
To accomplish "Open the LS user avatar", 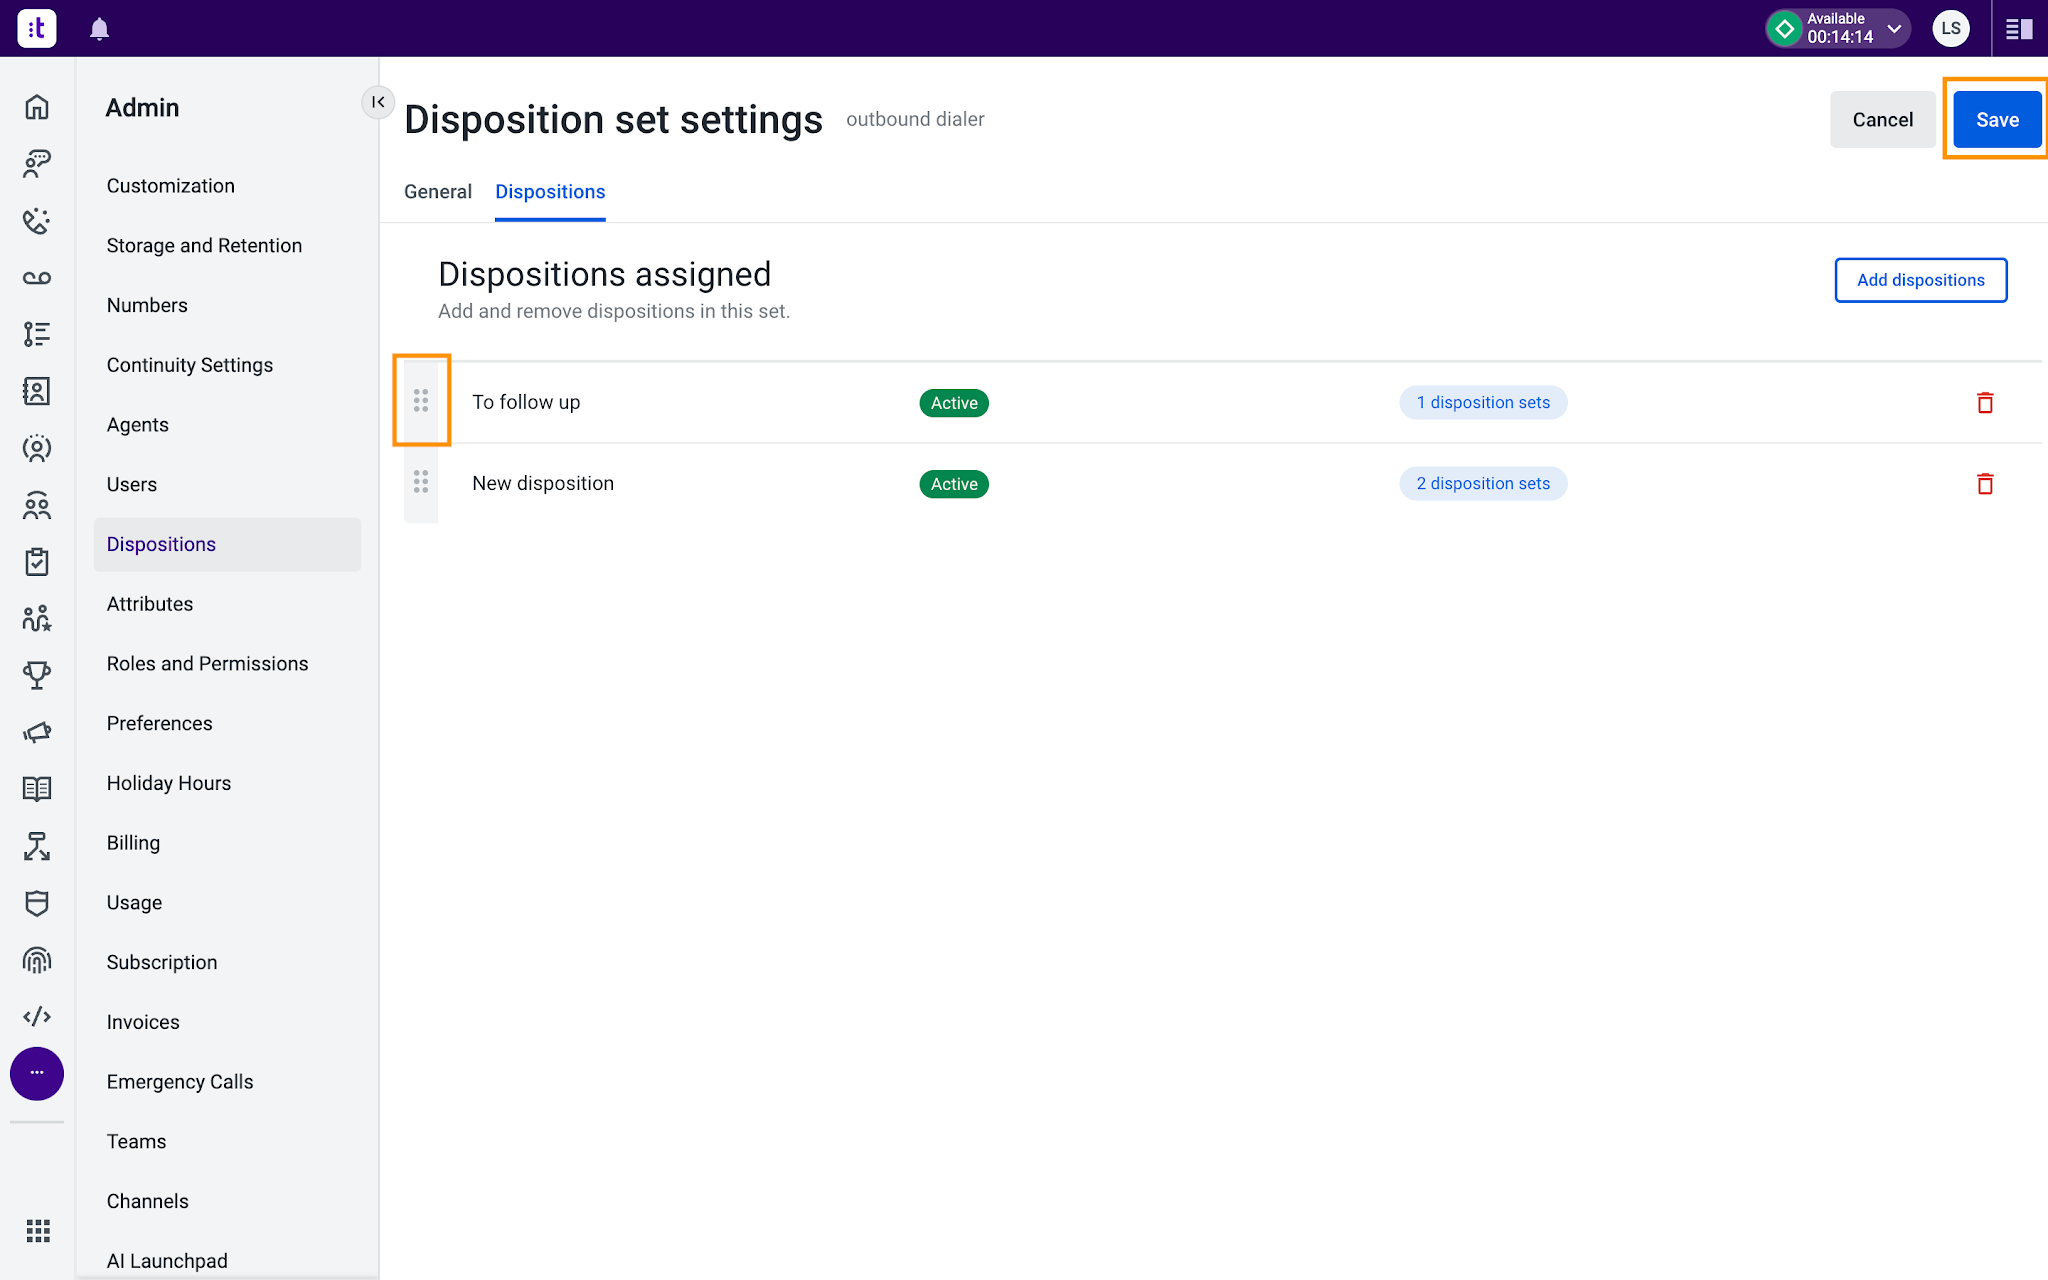I will click(1951, 28).
